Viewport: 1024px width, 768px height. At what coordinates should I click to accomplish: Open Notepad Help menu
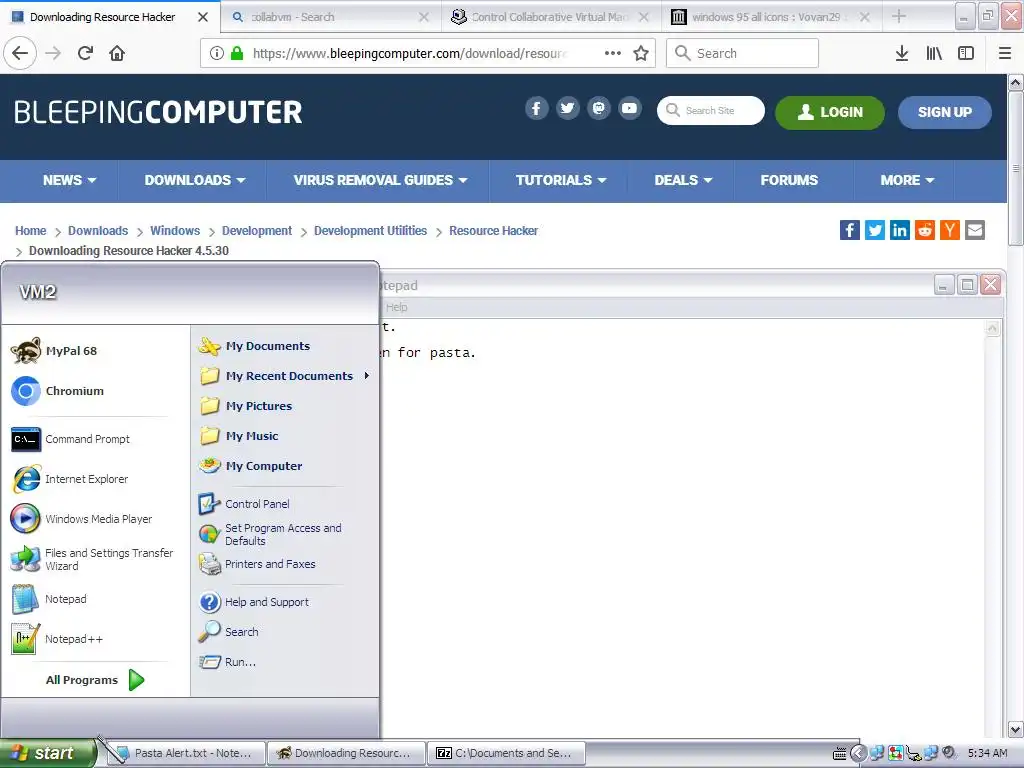click(x=396, y=307)
